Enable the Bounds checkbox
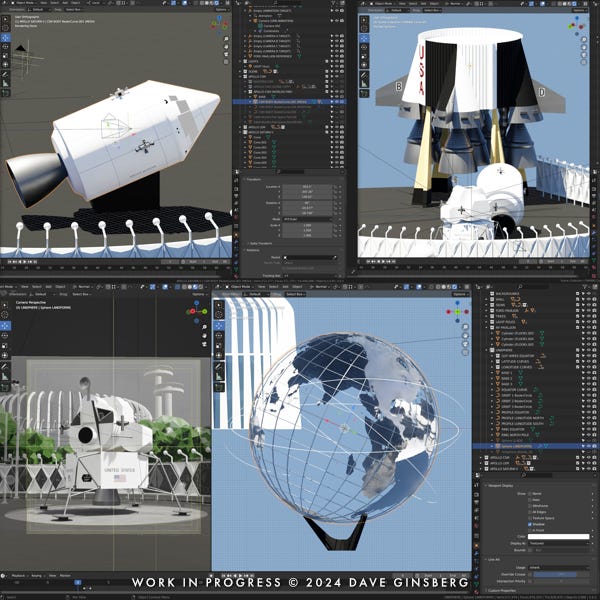Viewport: 600px width, 600px height. tap(530, 550)
